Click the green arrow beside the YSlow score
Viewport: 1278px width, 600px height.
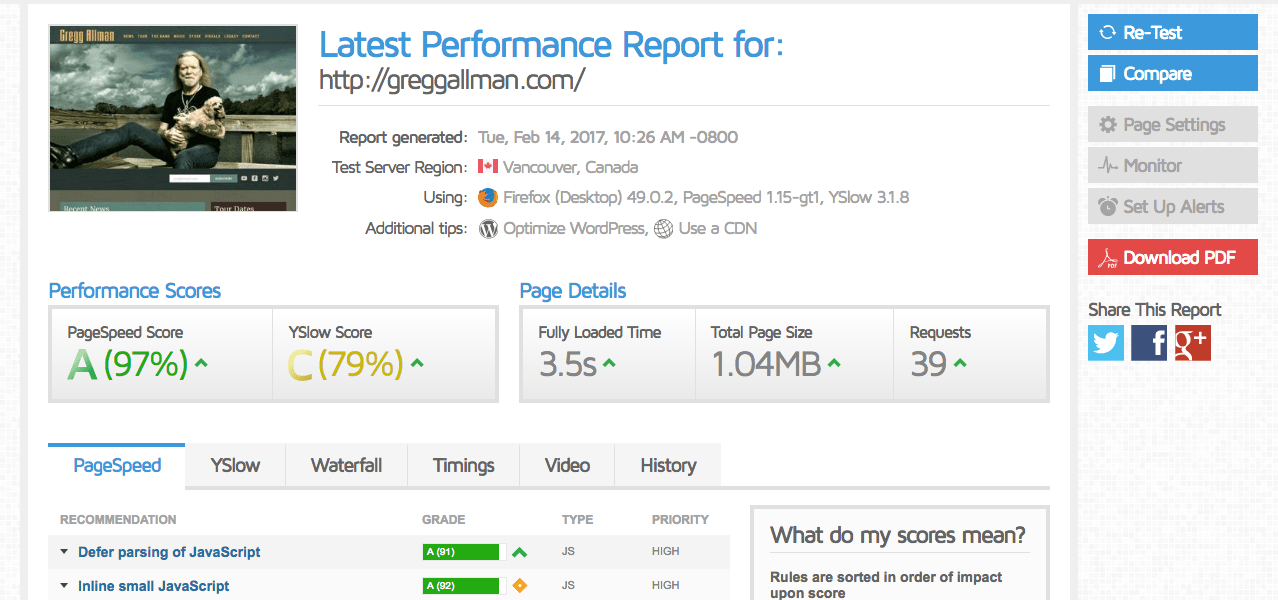(x=417, y=364)
